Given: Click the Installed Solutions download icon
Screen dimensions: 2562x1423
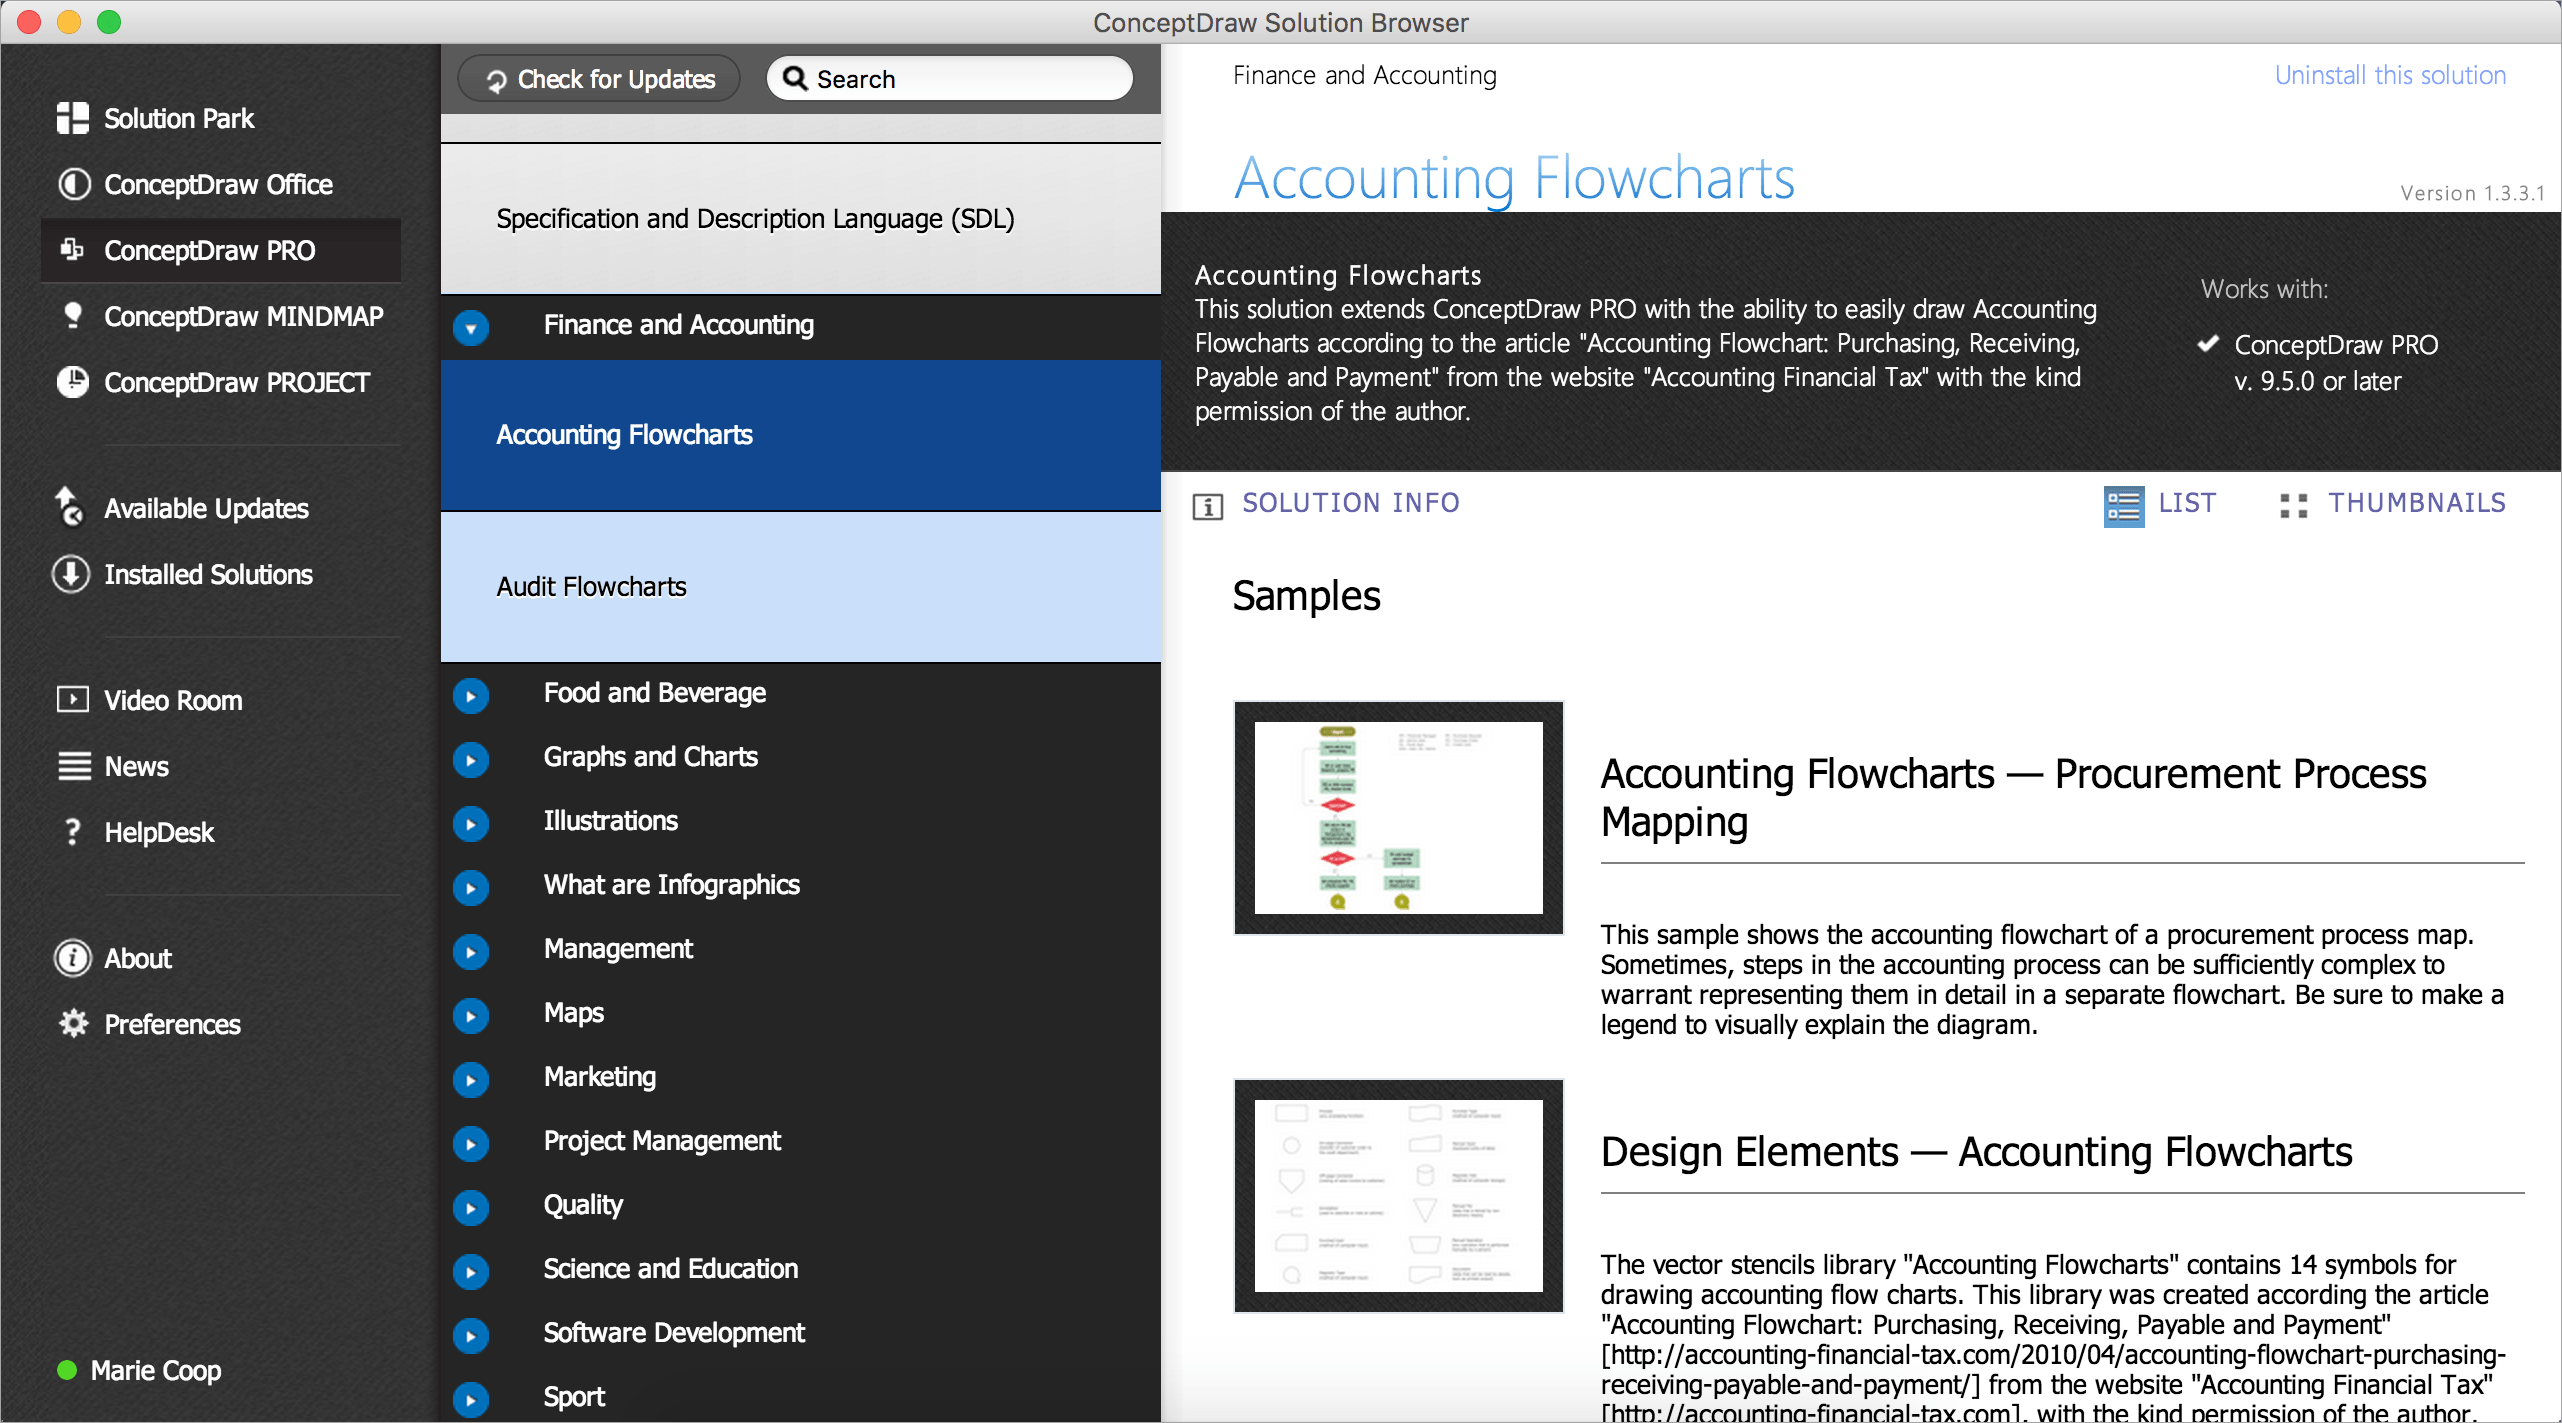Looking at the screenshot, I should pyautogui.click(x=71, y=574).
